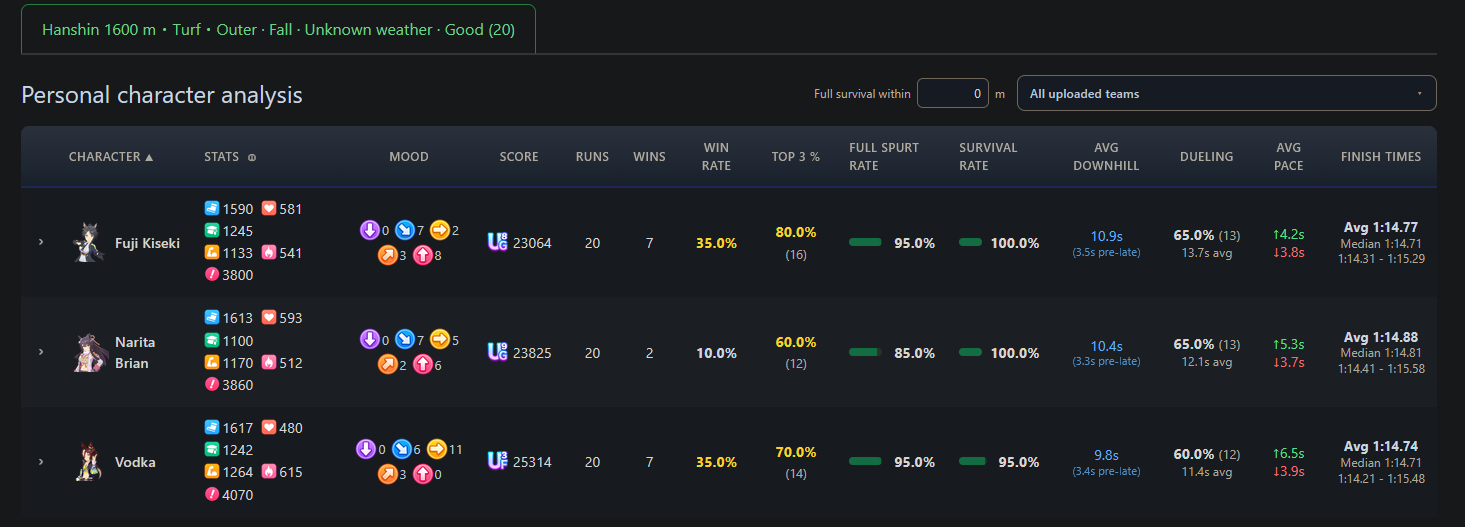
Task: Sort by the CHARACTER column header
Action: (x=111, y=157)
